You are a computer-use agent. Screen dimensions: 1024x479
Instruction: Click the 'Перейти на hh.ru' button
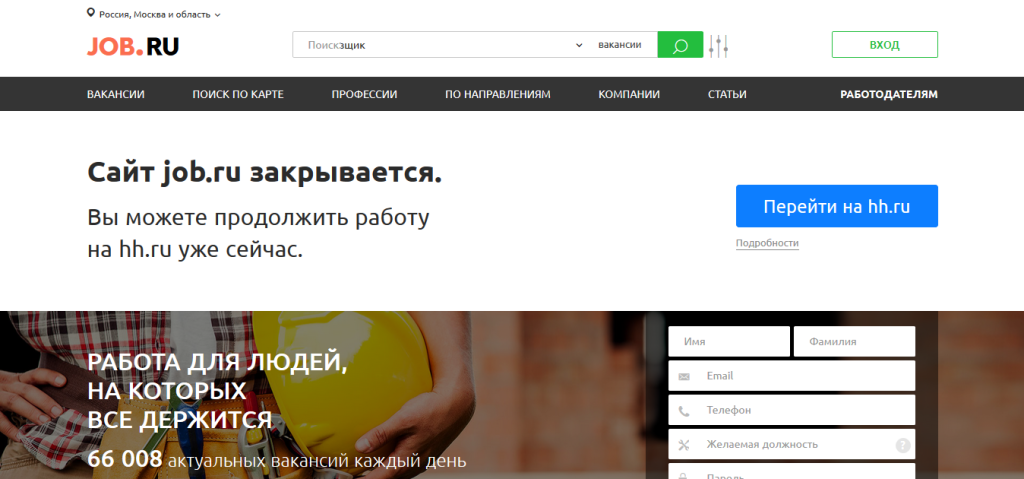point(837,206)
